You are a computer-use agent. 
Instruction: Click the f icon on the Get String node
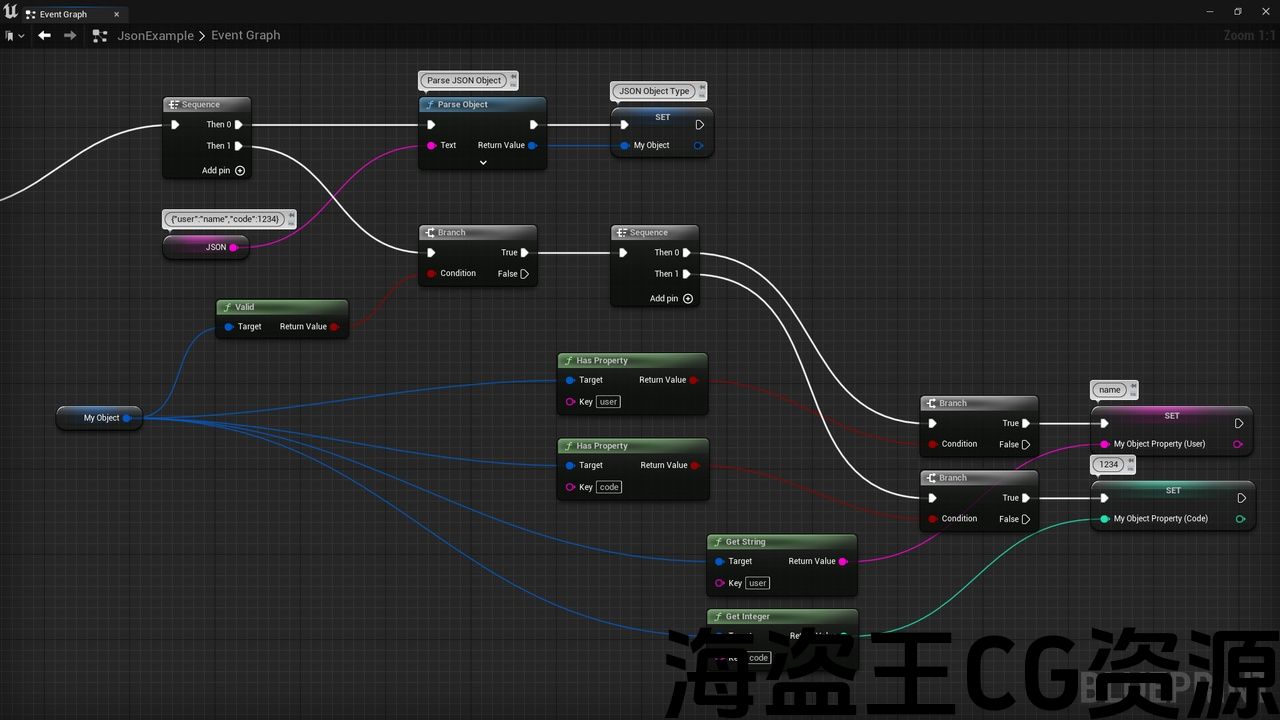point(717,541)
